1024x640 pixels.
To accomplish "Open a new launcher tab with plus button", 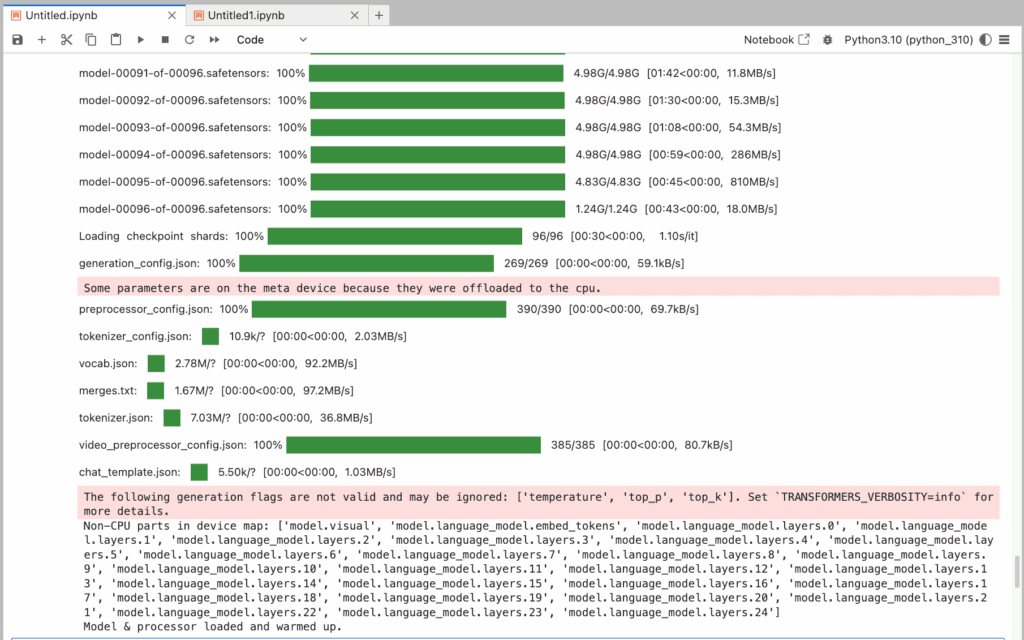I will pos(379,15).
